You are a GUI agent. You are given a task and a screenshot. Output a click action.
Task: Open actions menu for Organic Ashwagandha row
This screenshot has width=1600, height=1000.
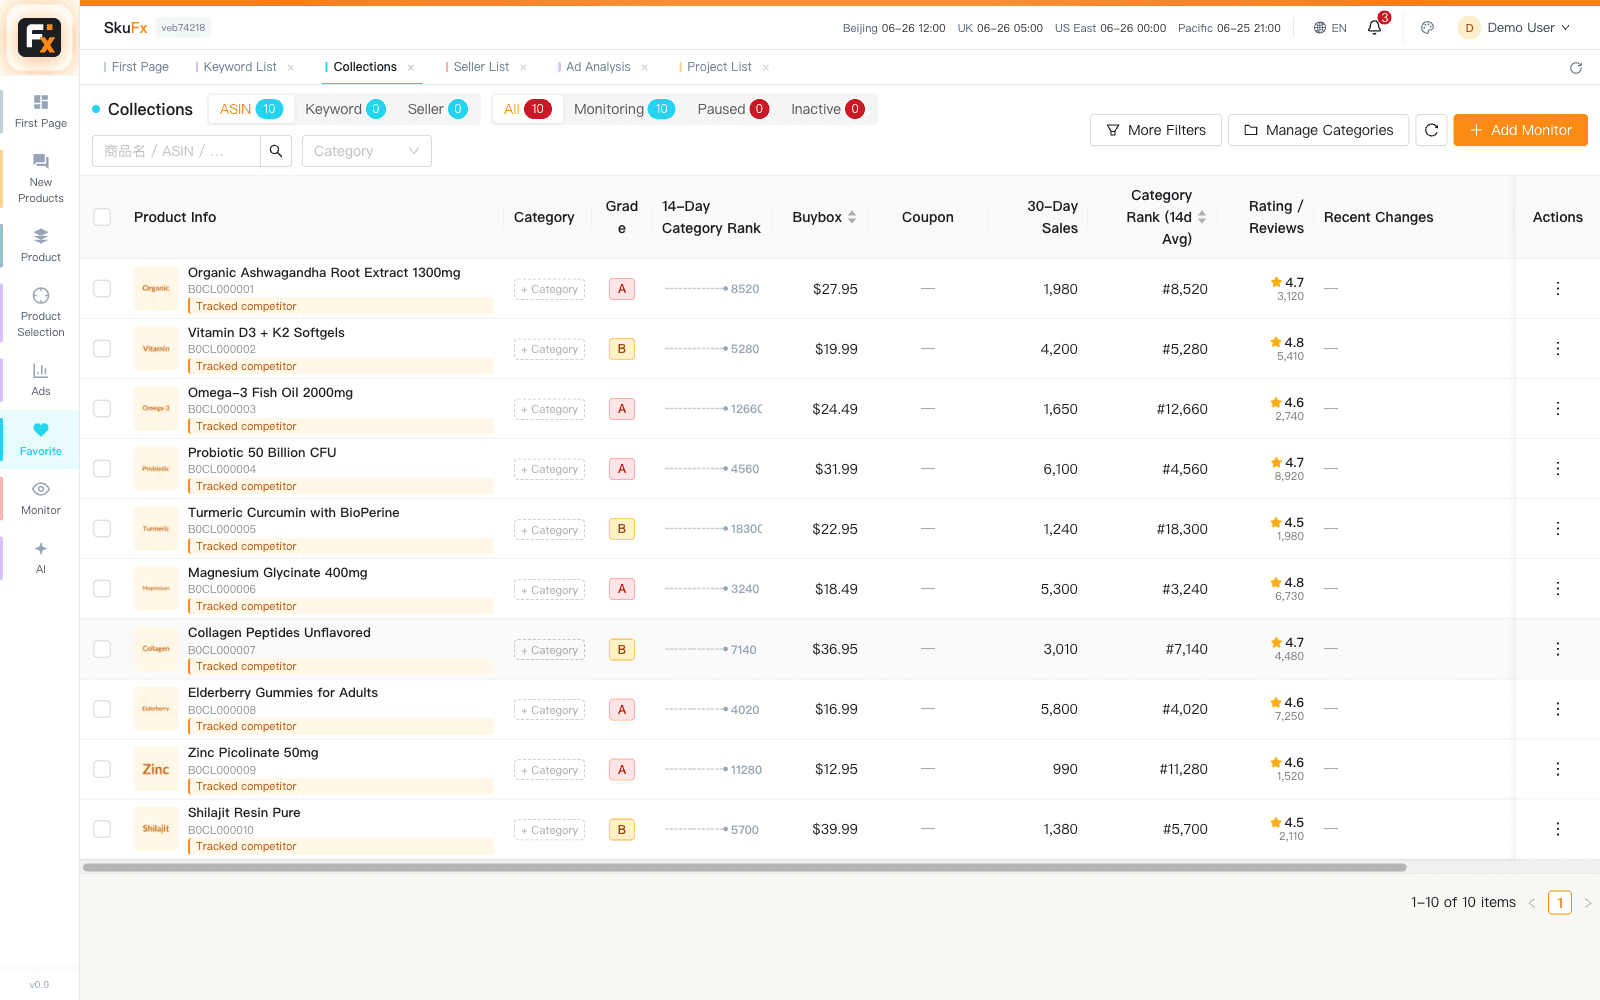[1557, 289]
